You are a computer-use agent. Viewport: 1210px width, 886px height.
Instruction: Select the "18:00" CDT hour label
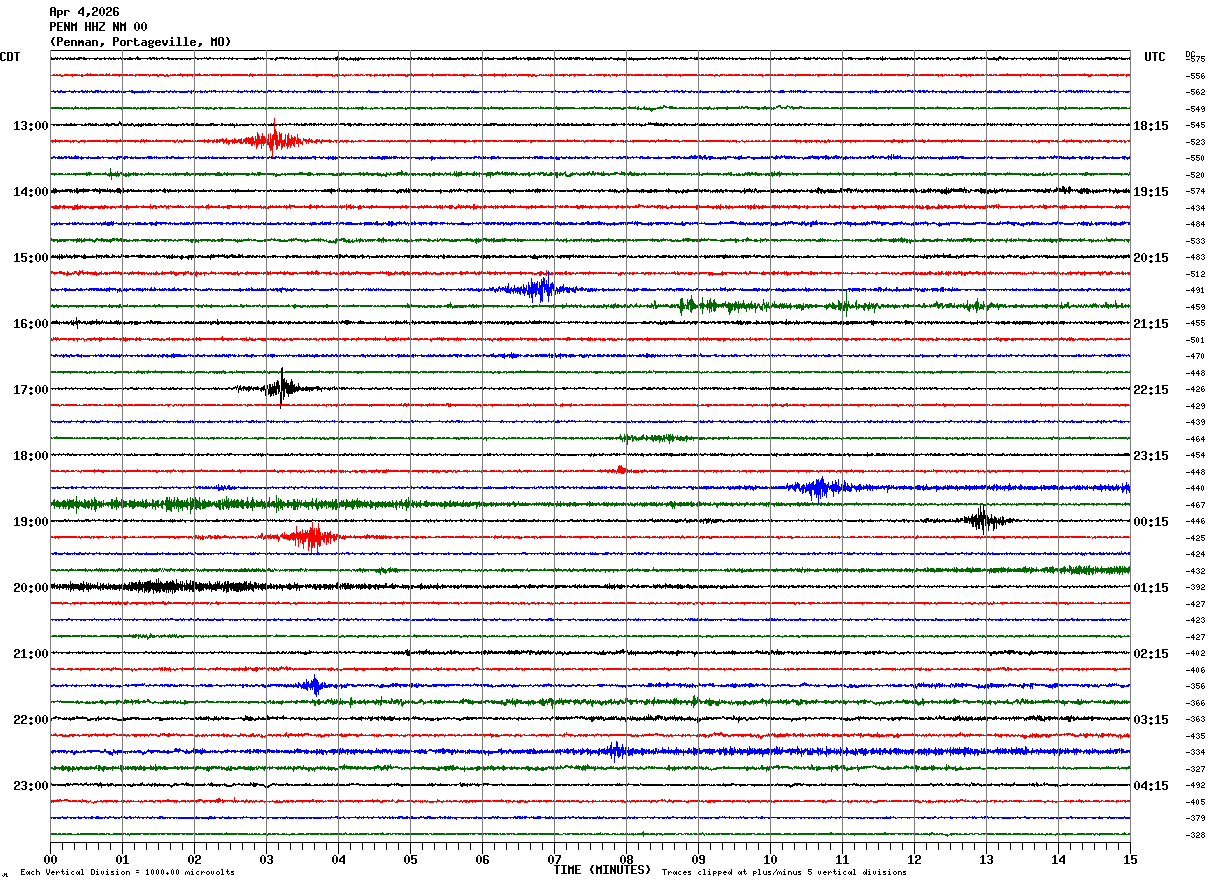[31, 456]
